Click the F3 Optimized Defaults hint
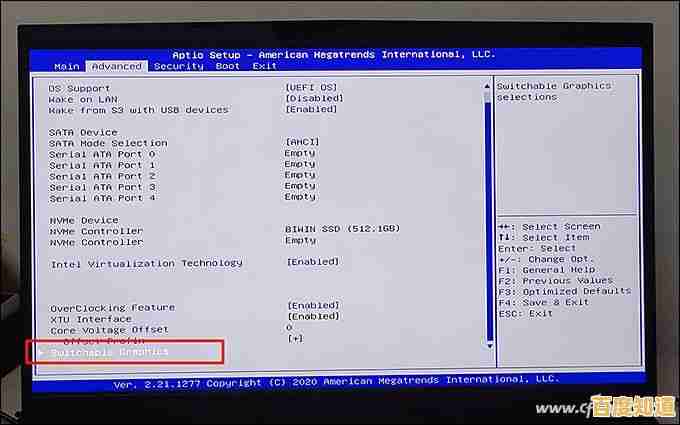 [x=564, y=291]
